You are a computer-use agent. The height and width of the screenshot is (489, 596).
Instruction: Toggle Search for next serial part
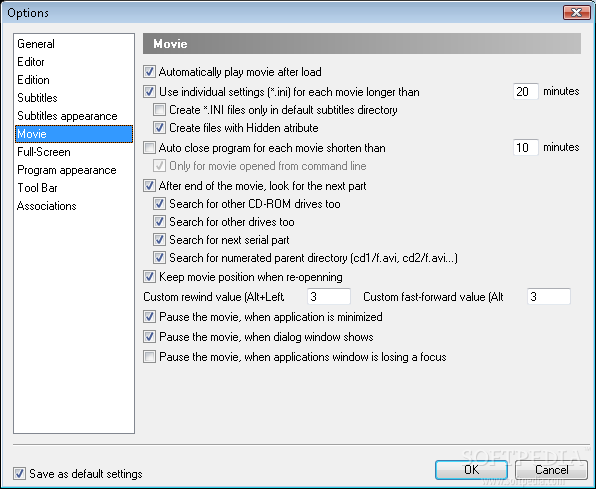click(x=159, y=240)
